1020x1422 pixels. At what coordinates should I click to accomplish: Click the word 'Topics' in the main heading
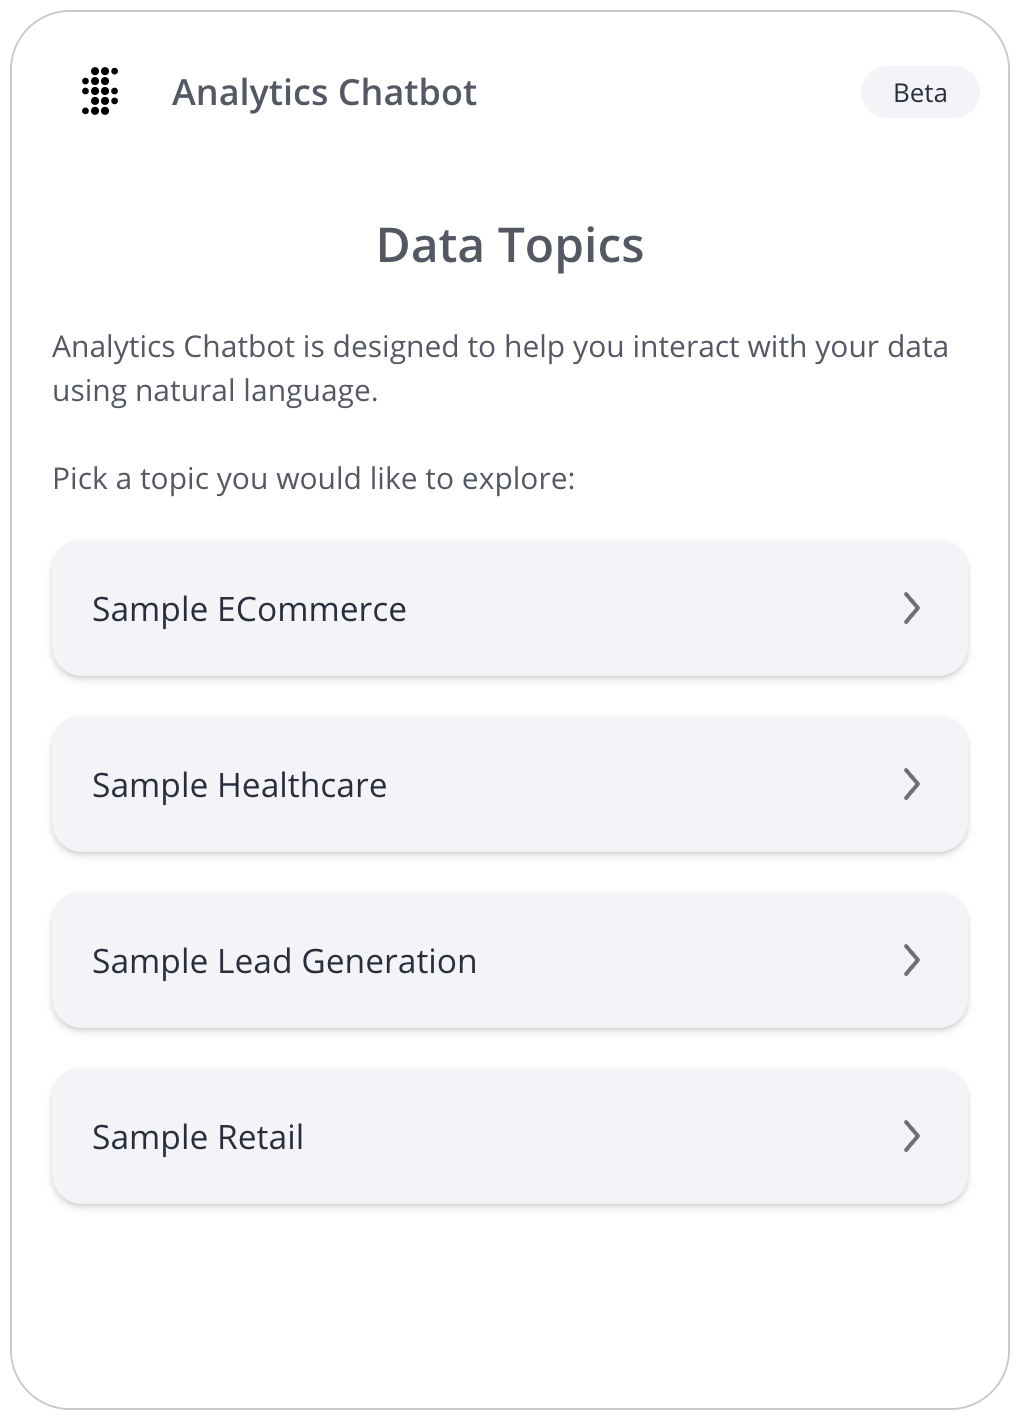point(571,246)
